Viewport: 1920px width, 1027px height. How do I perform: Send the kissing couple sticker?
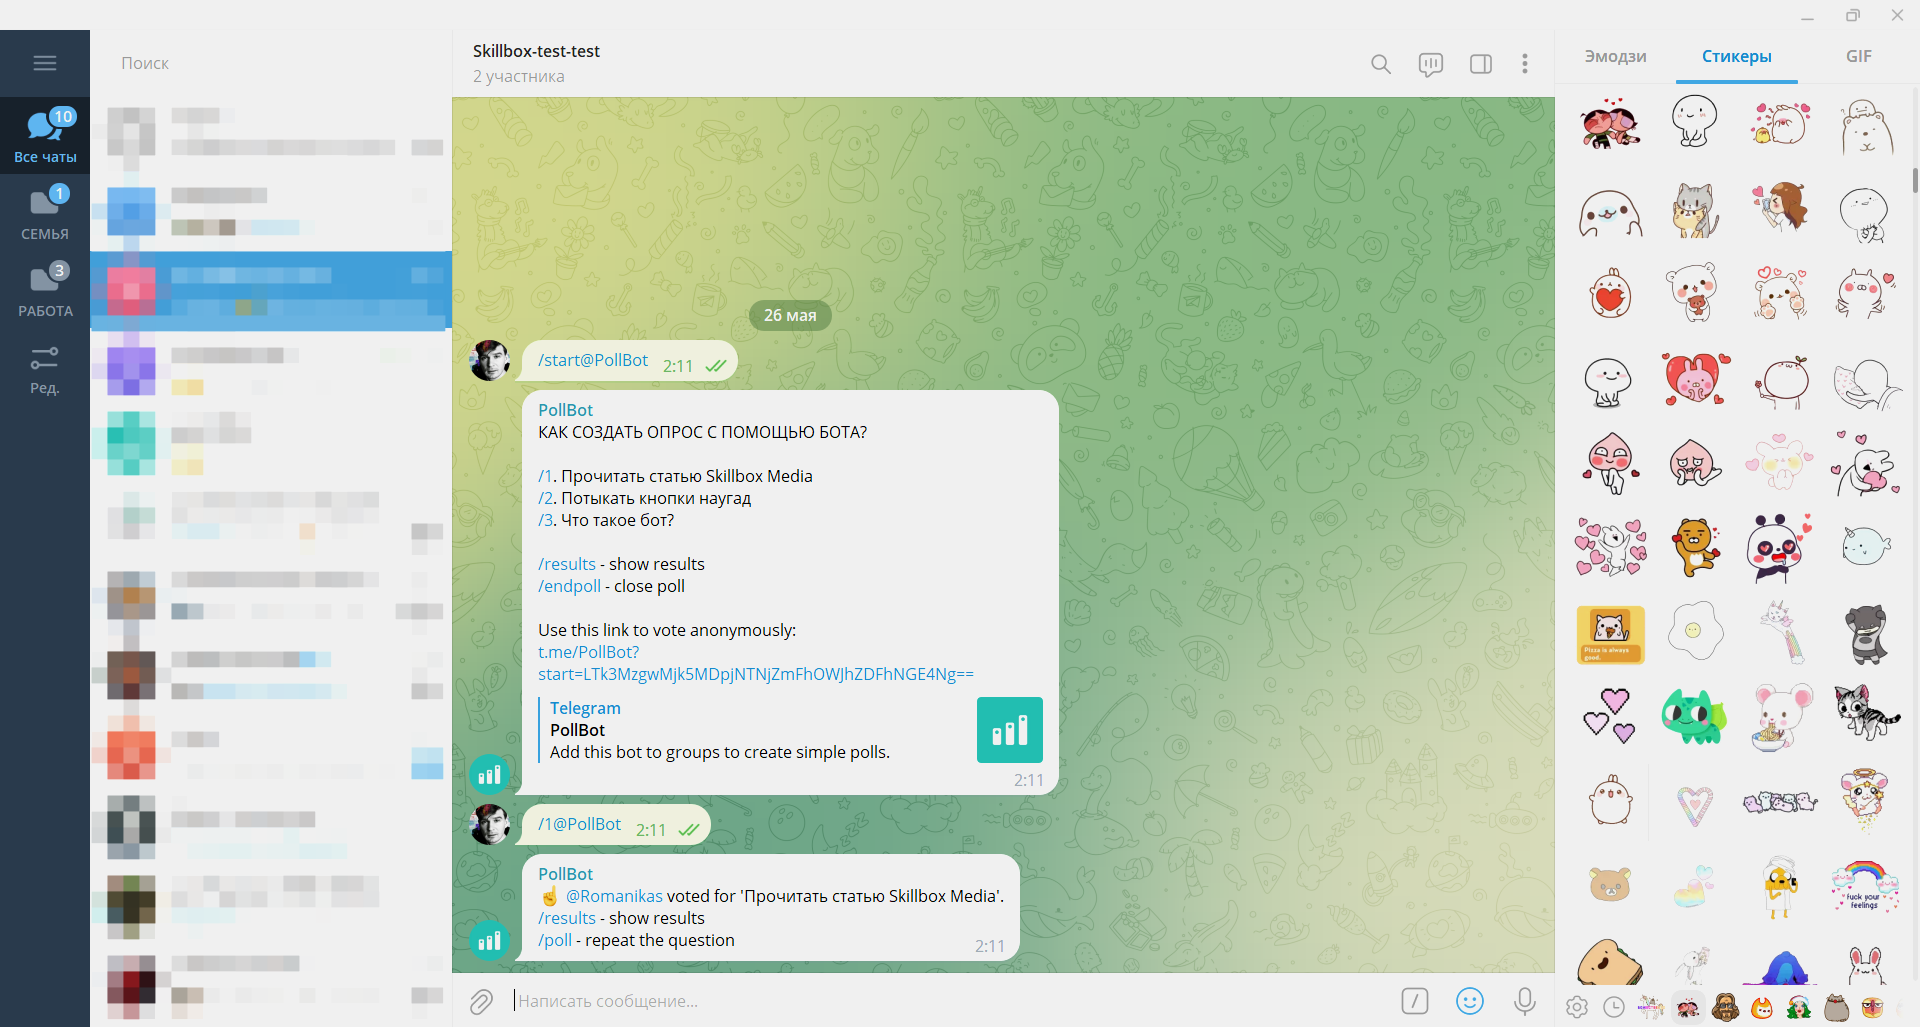click(x=1610, y=124)
